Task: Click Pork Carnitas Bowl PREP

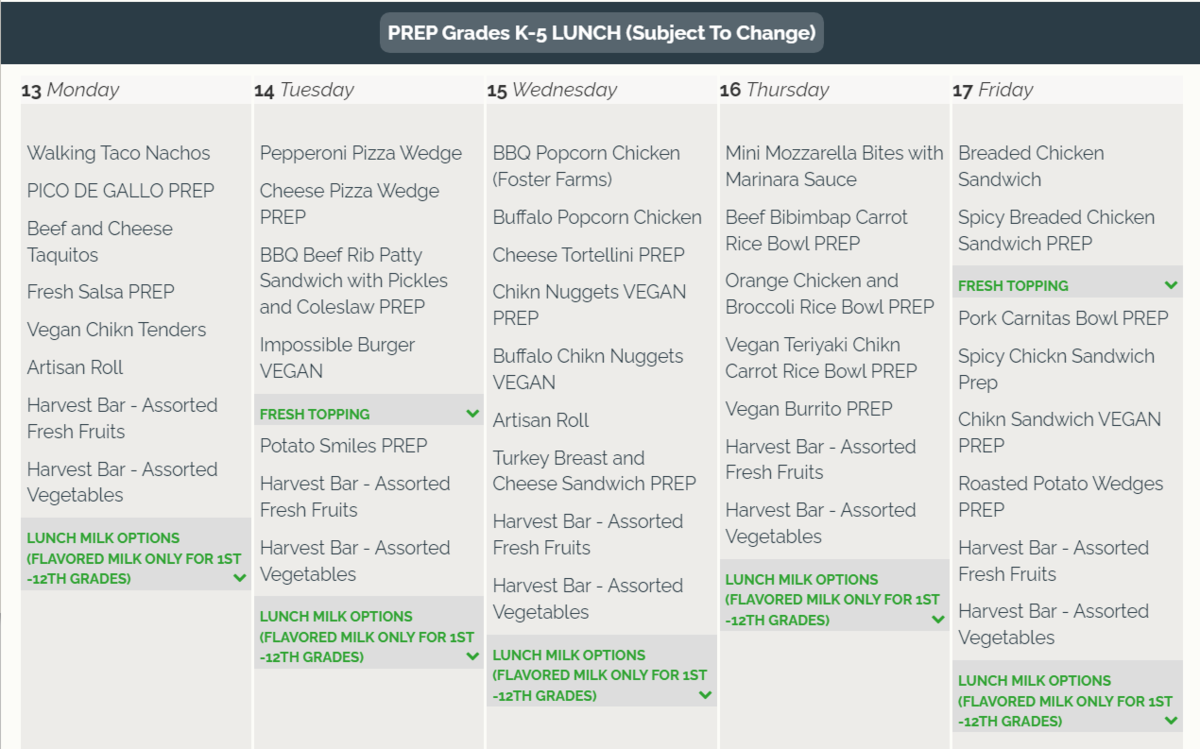Action: pyautogui.click(x=1062, y=318)
